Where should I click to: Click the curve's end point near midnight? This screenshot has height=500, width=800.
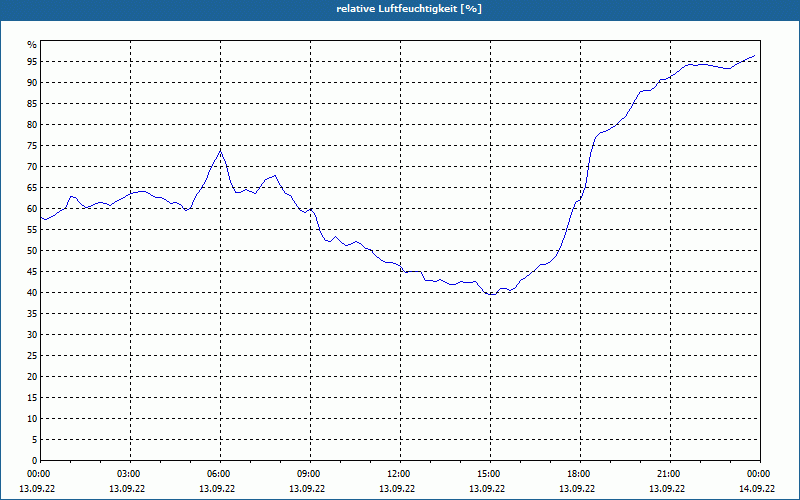[x=755, y=55]
